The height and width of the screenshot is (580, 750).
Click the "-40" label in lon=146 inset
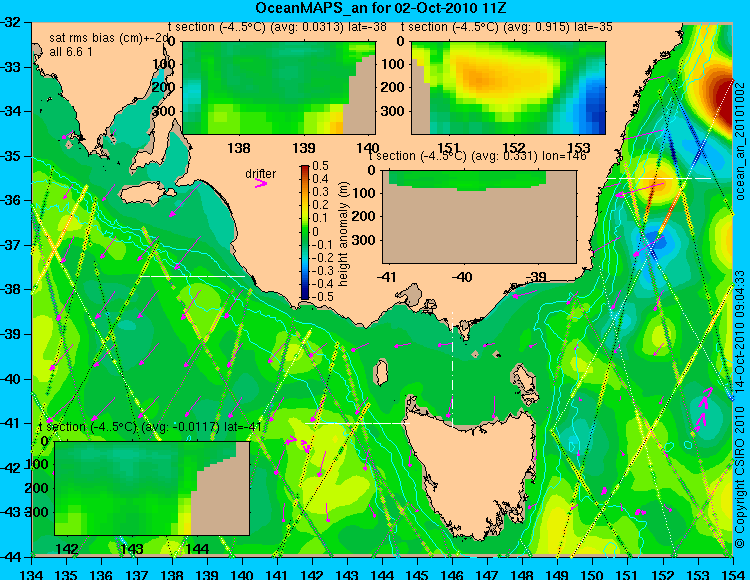click(x=462, y=276)
